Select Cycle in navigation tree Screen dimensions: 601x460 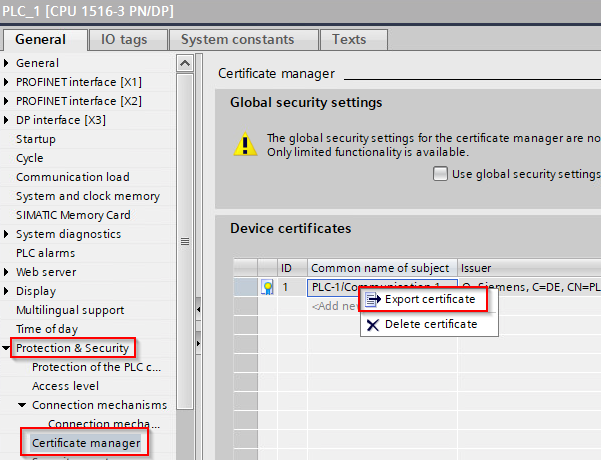click(x=30, y=158)
